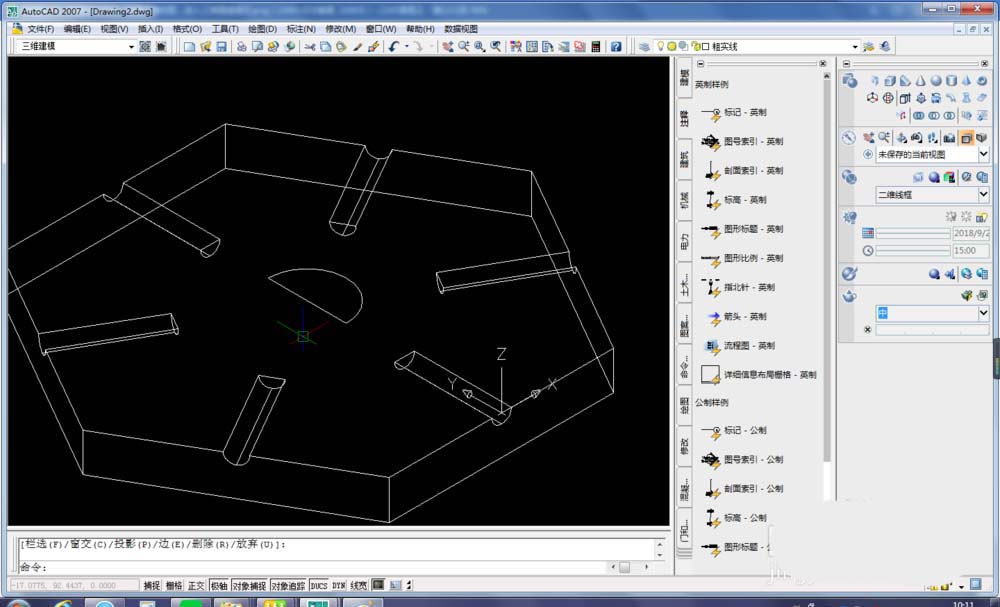
Task: Click the workspace settings icon beside workspace dropdown
Action: click(145, 47)
